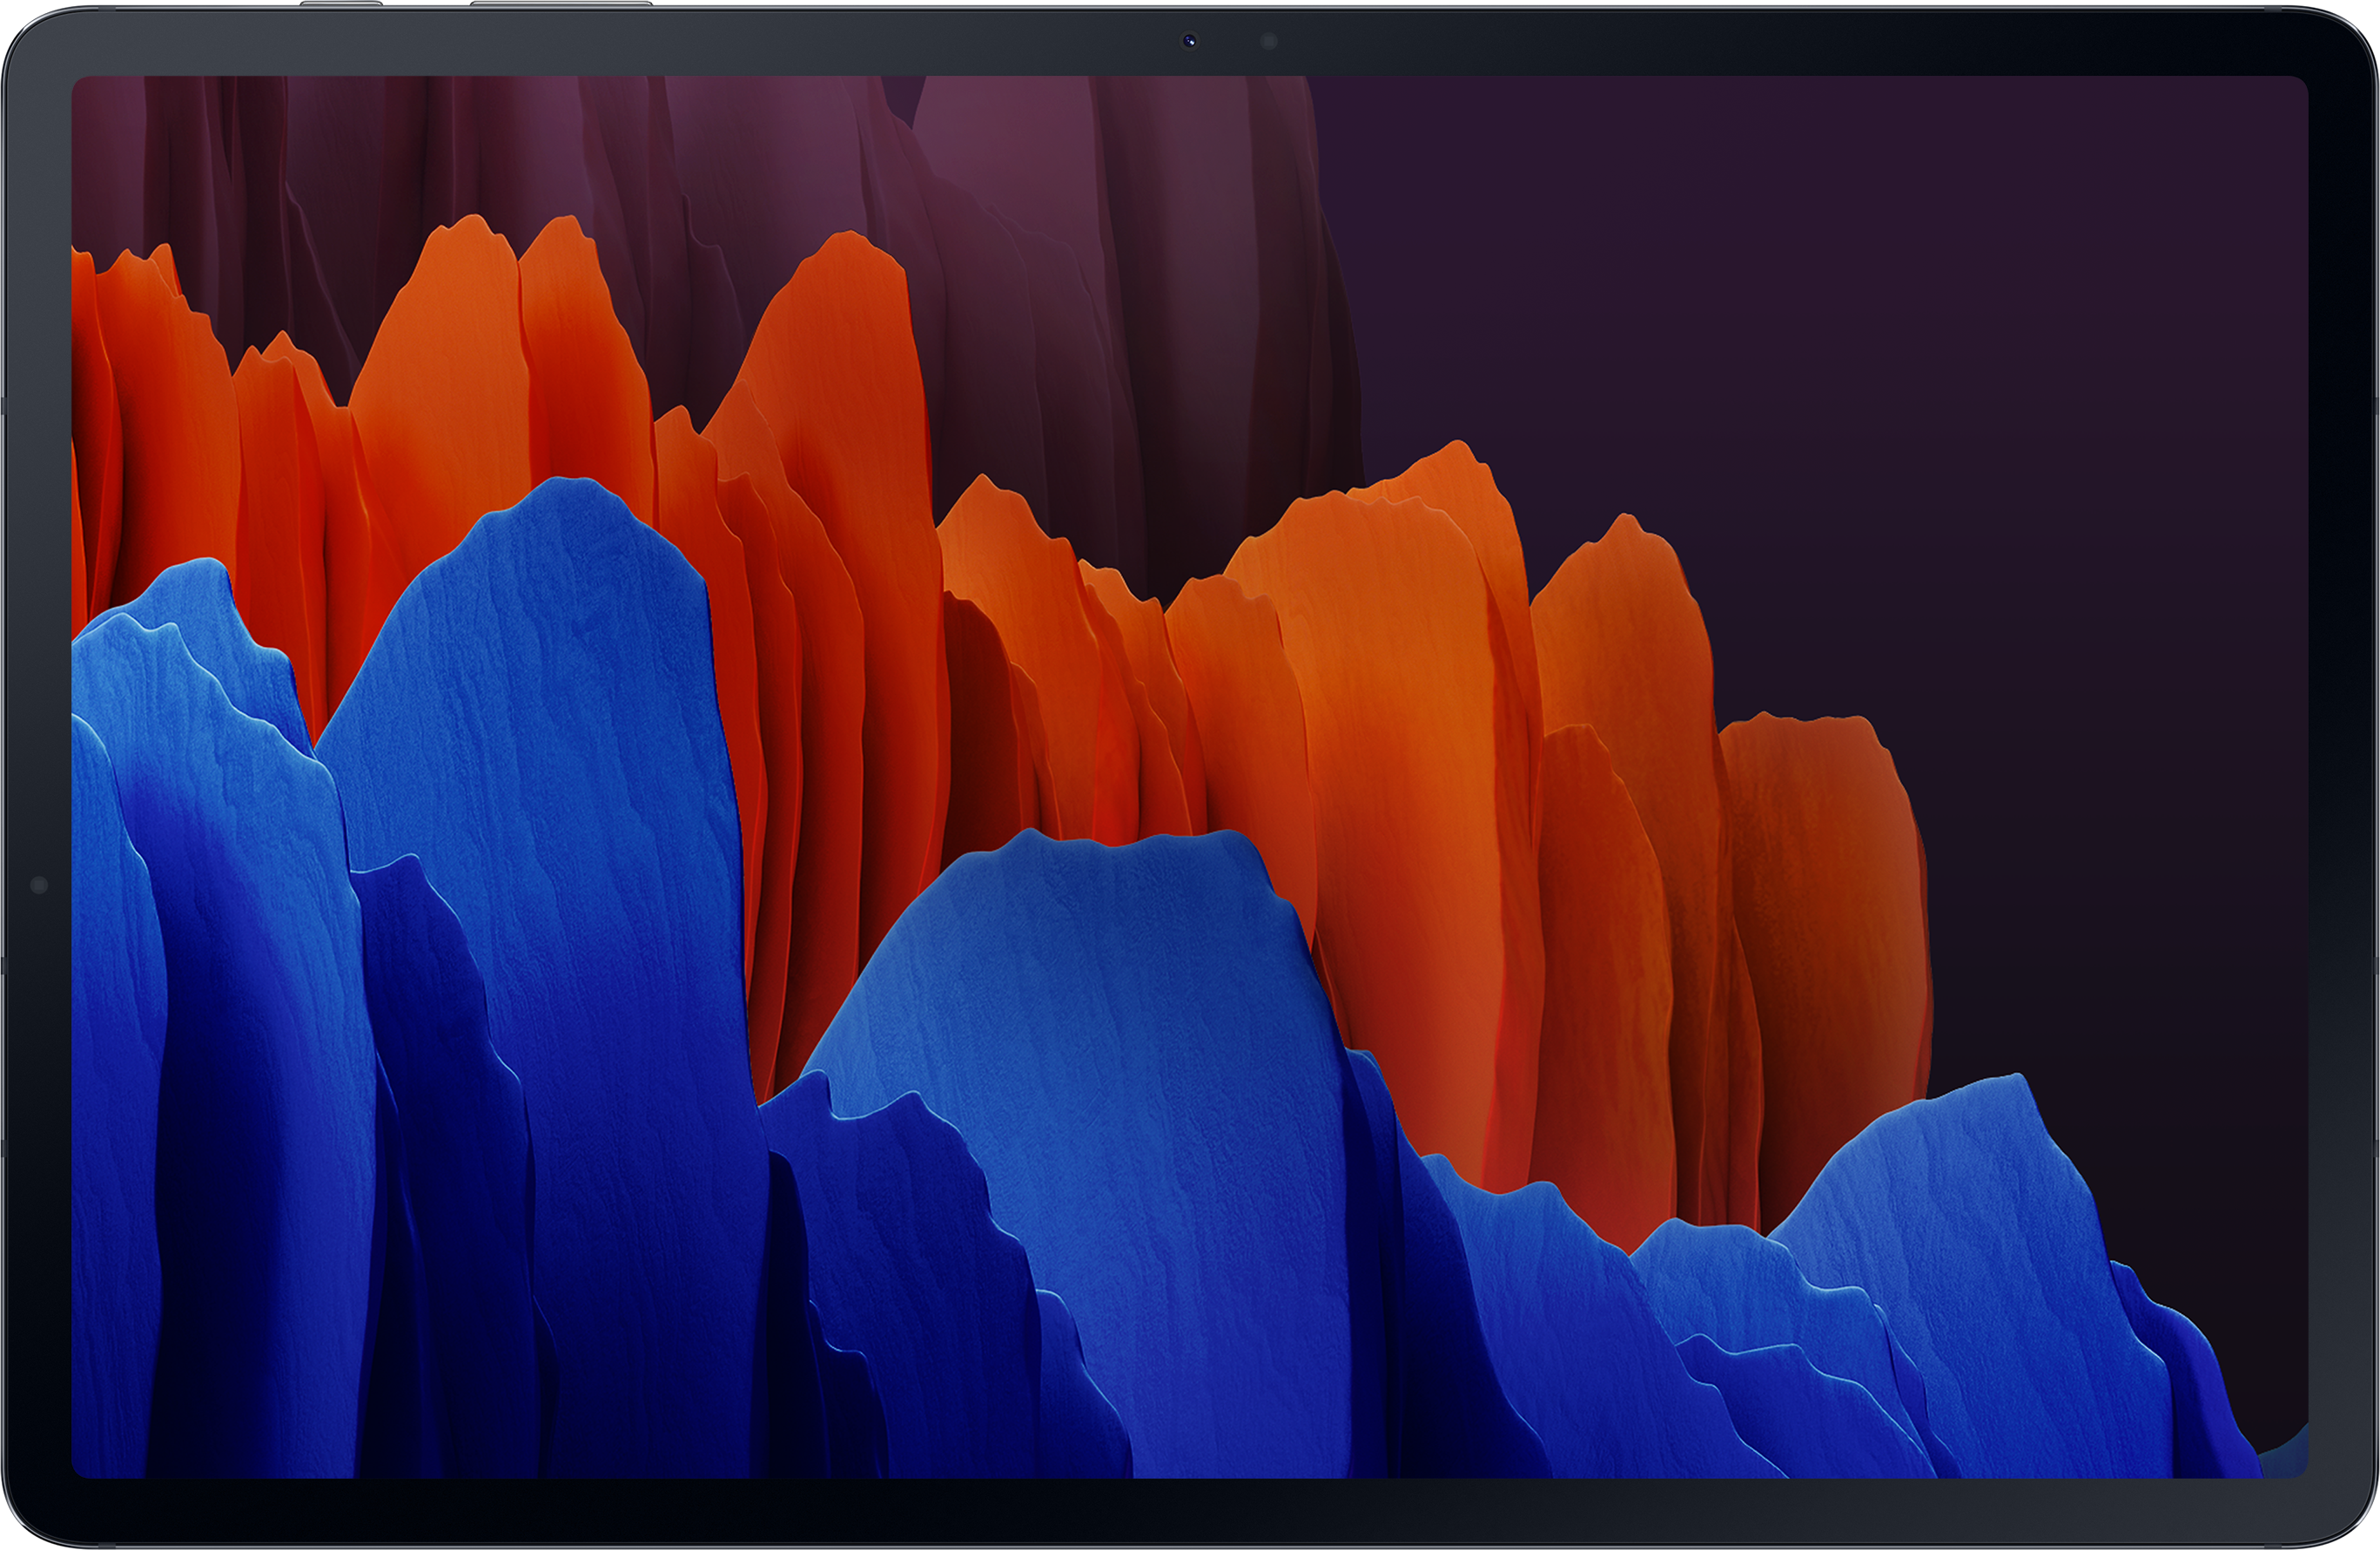The height and width of the screenshot is (1550, 2380).
Task: Click the short power button on top edge
Action: [341, 4]
